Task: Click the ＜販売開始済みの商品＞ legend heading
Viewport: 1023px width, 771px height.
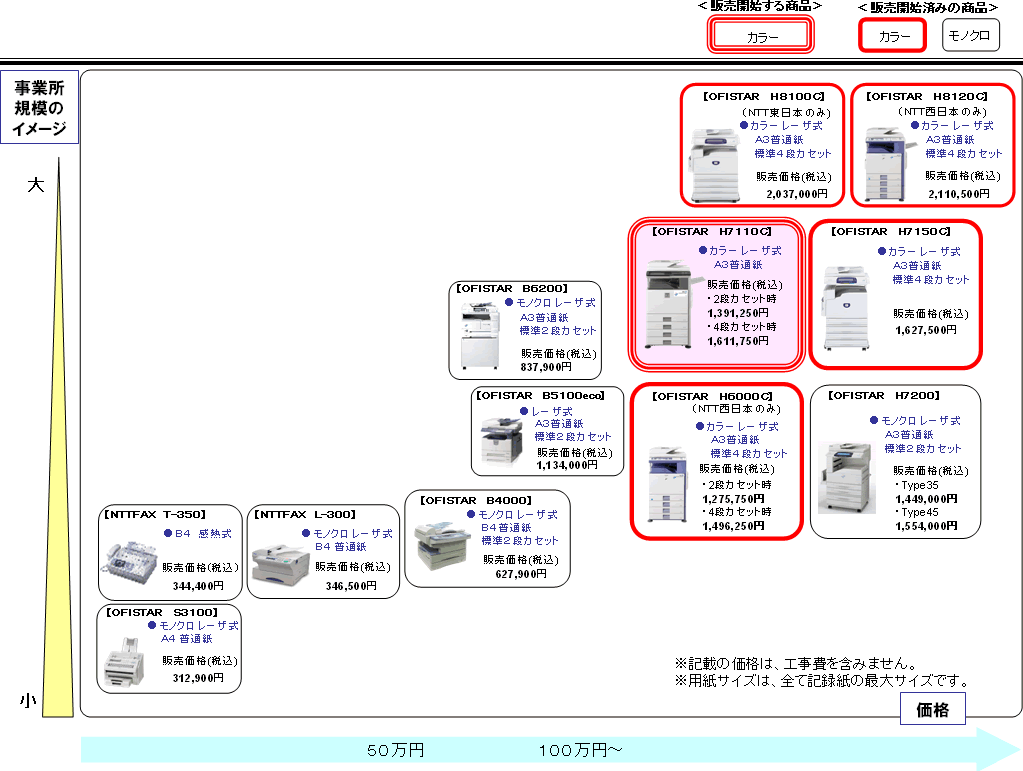Action: point(928,7)
